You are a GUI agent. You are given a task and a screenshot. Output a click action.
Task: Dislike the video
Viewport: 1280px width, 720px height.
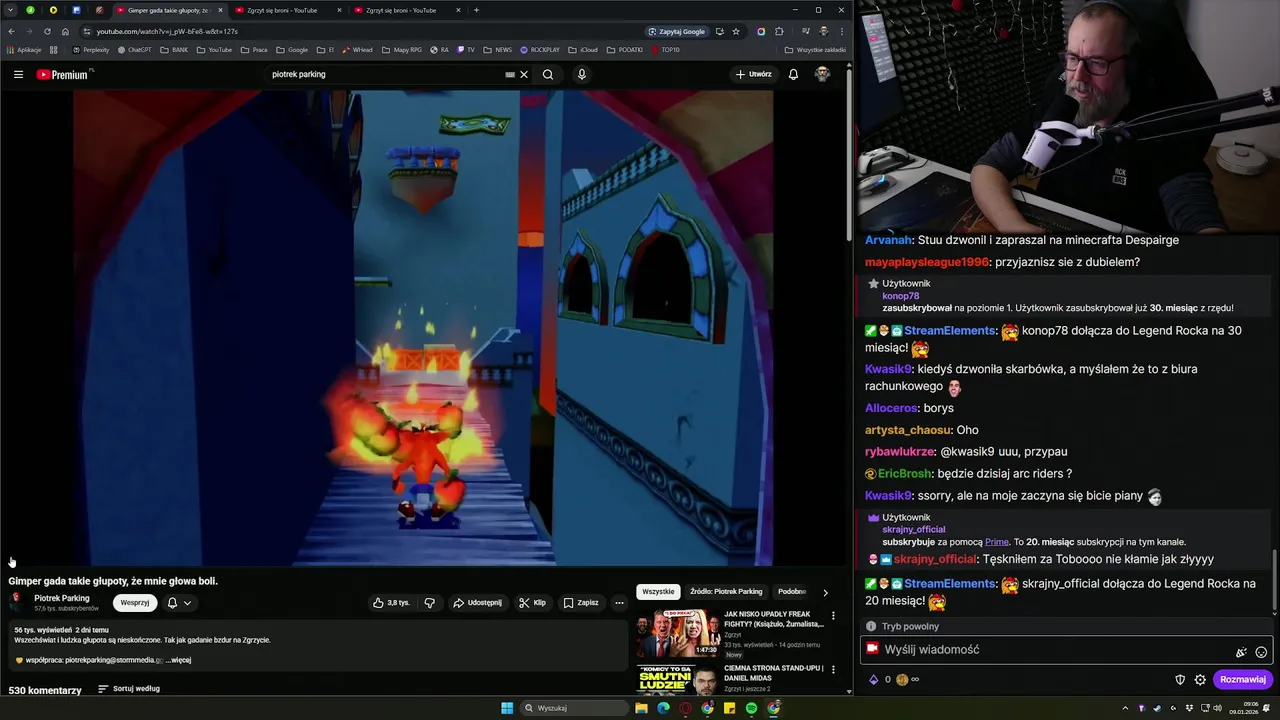click(430, 603)
